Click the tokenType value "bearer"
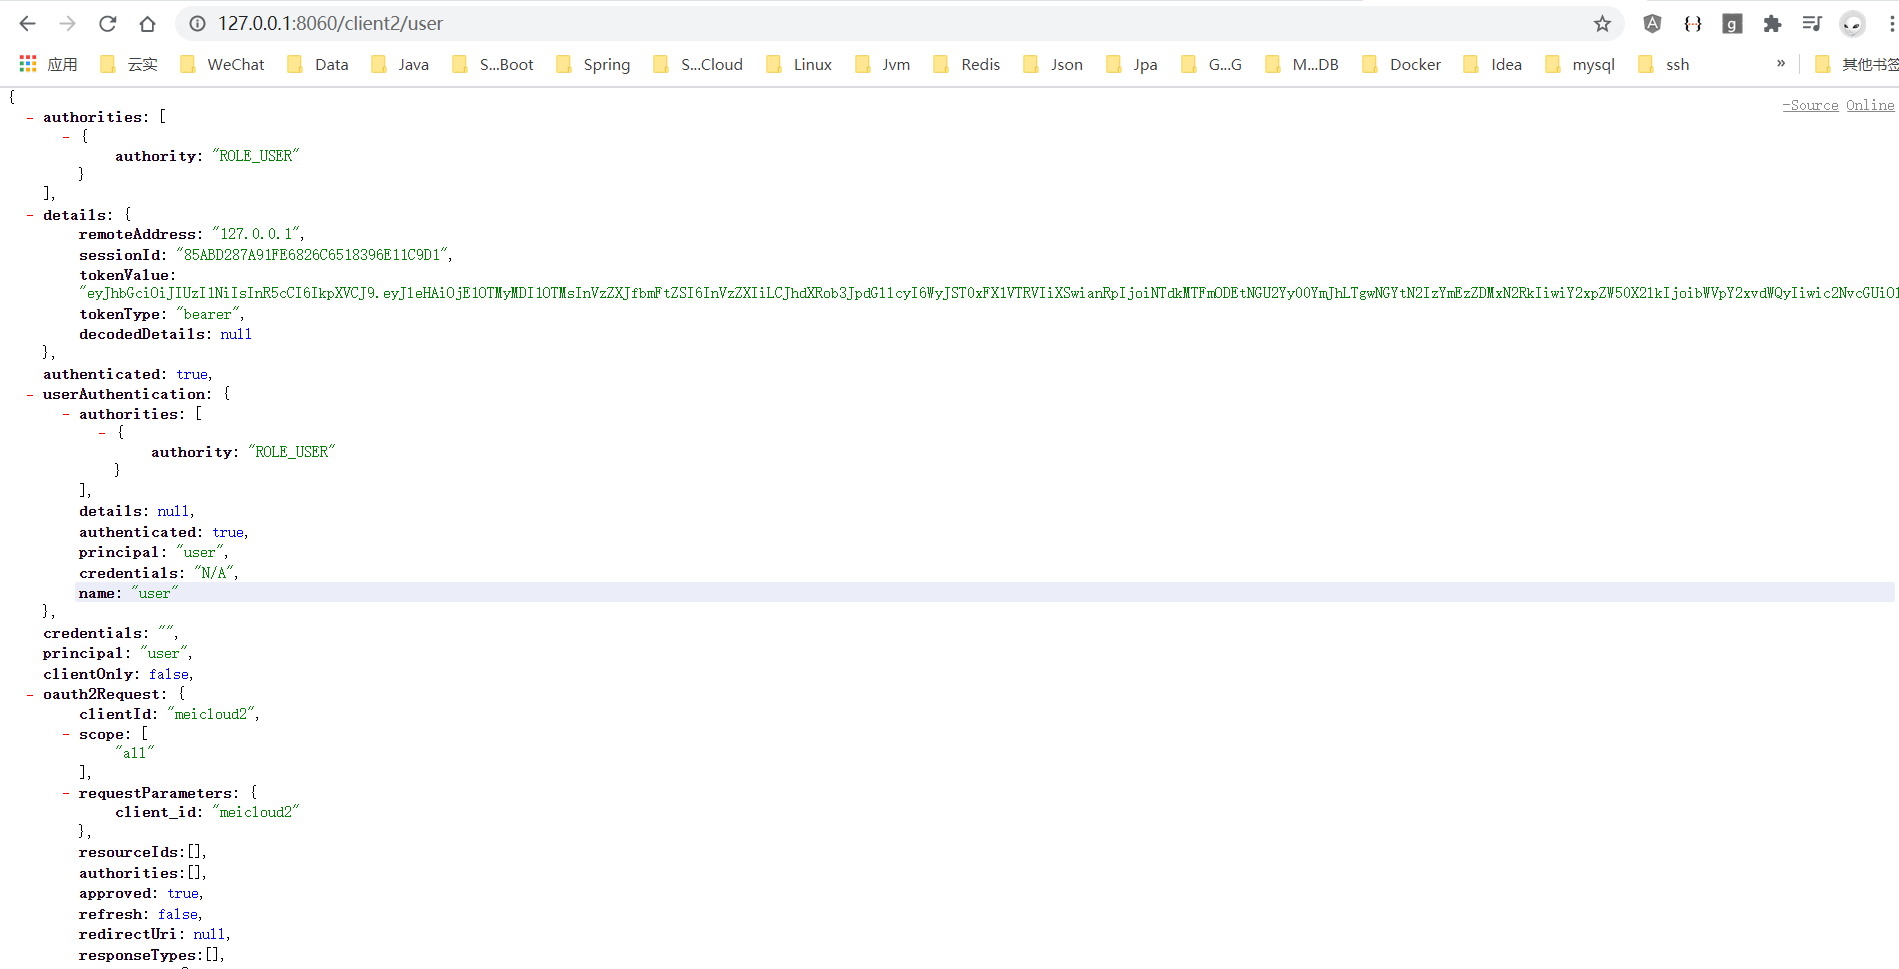The image size is (1899, 969). (208, 314)
